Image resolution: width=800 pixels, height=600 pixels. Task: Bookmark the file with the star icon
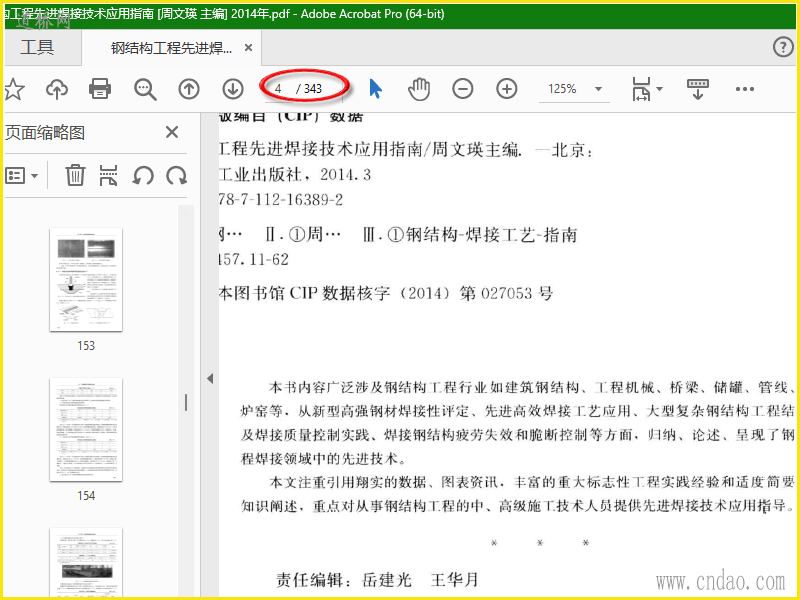[14, 89]
